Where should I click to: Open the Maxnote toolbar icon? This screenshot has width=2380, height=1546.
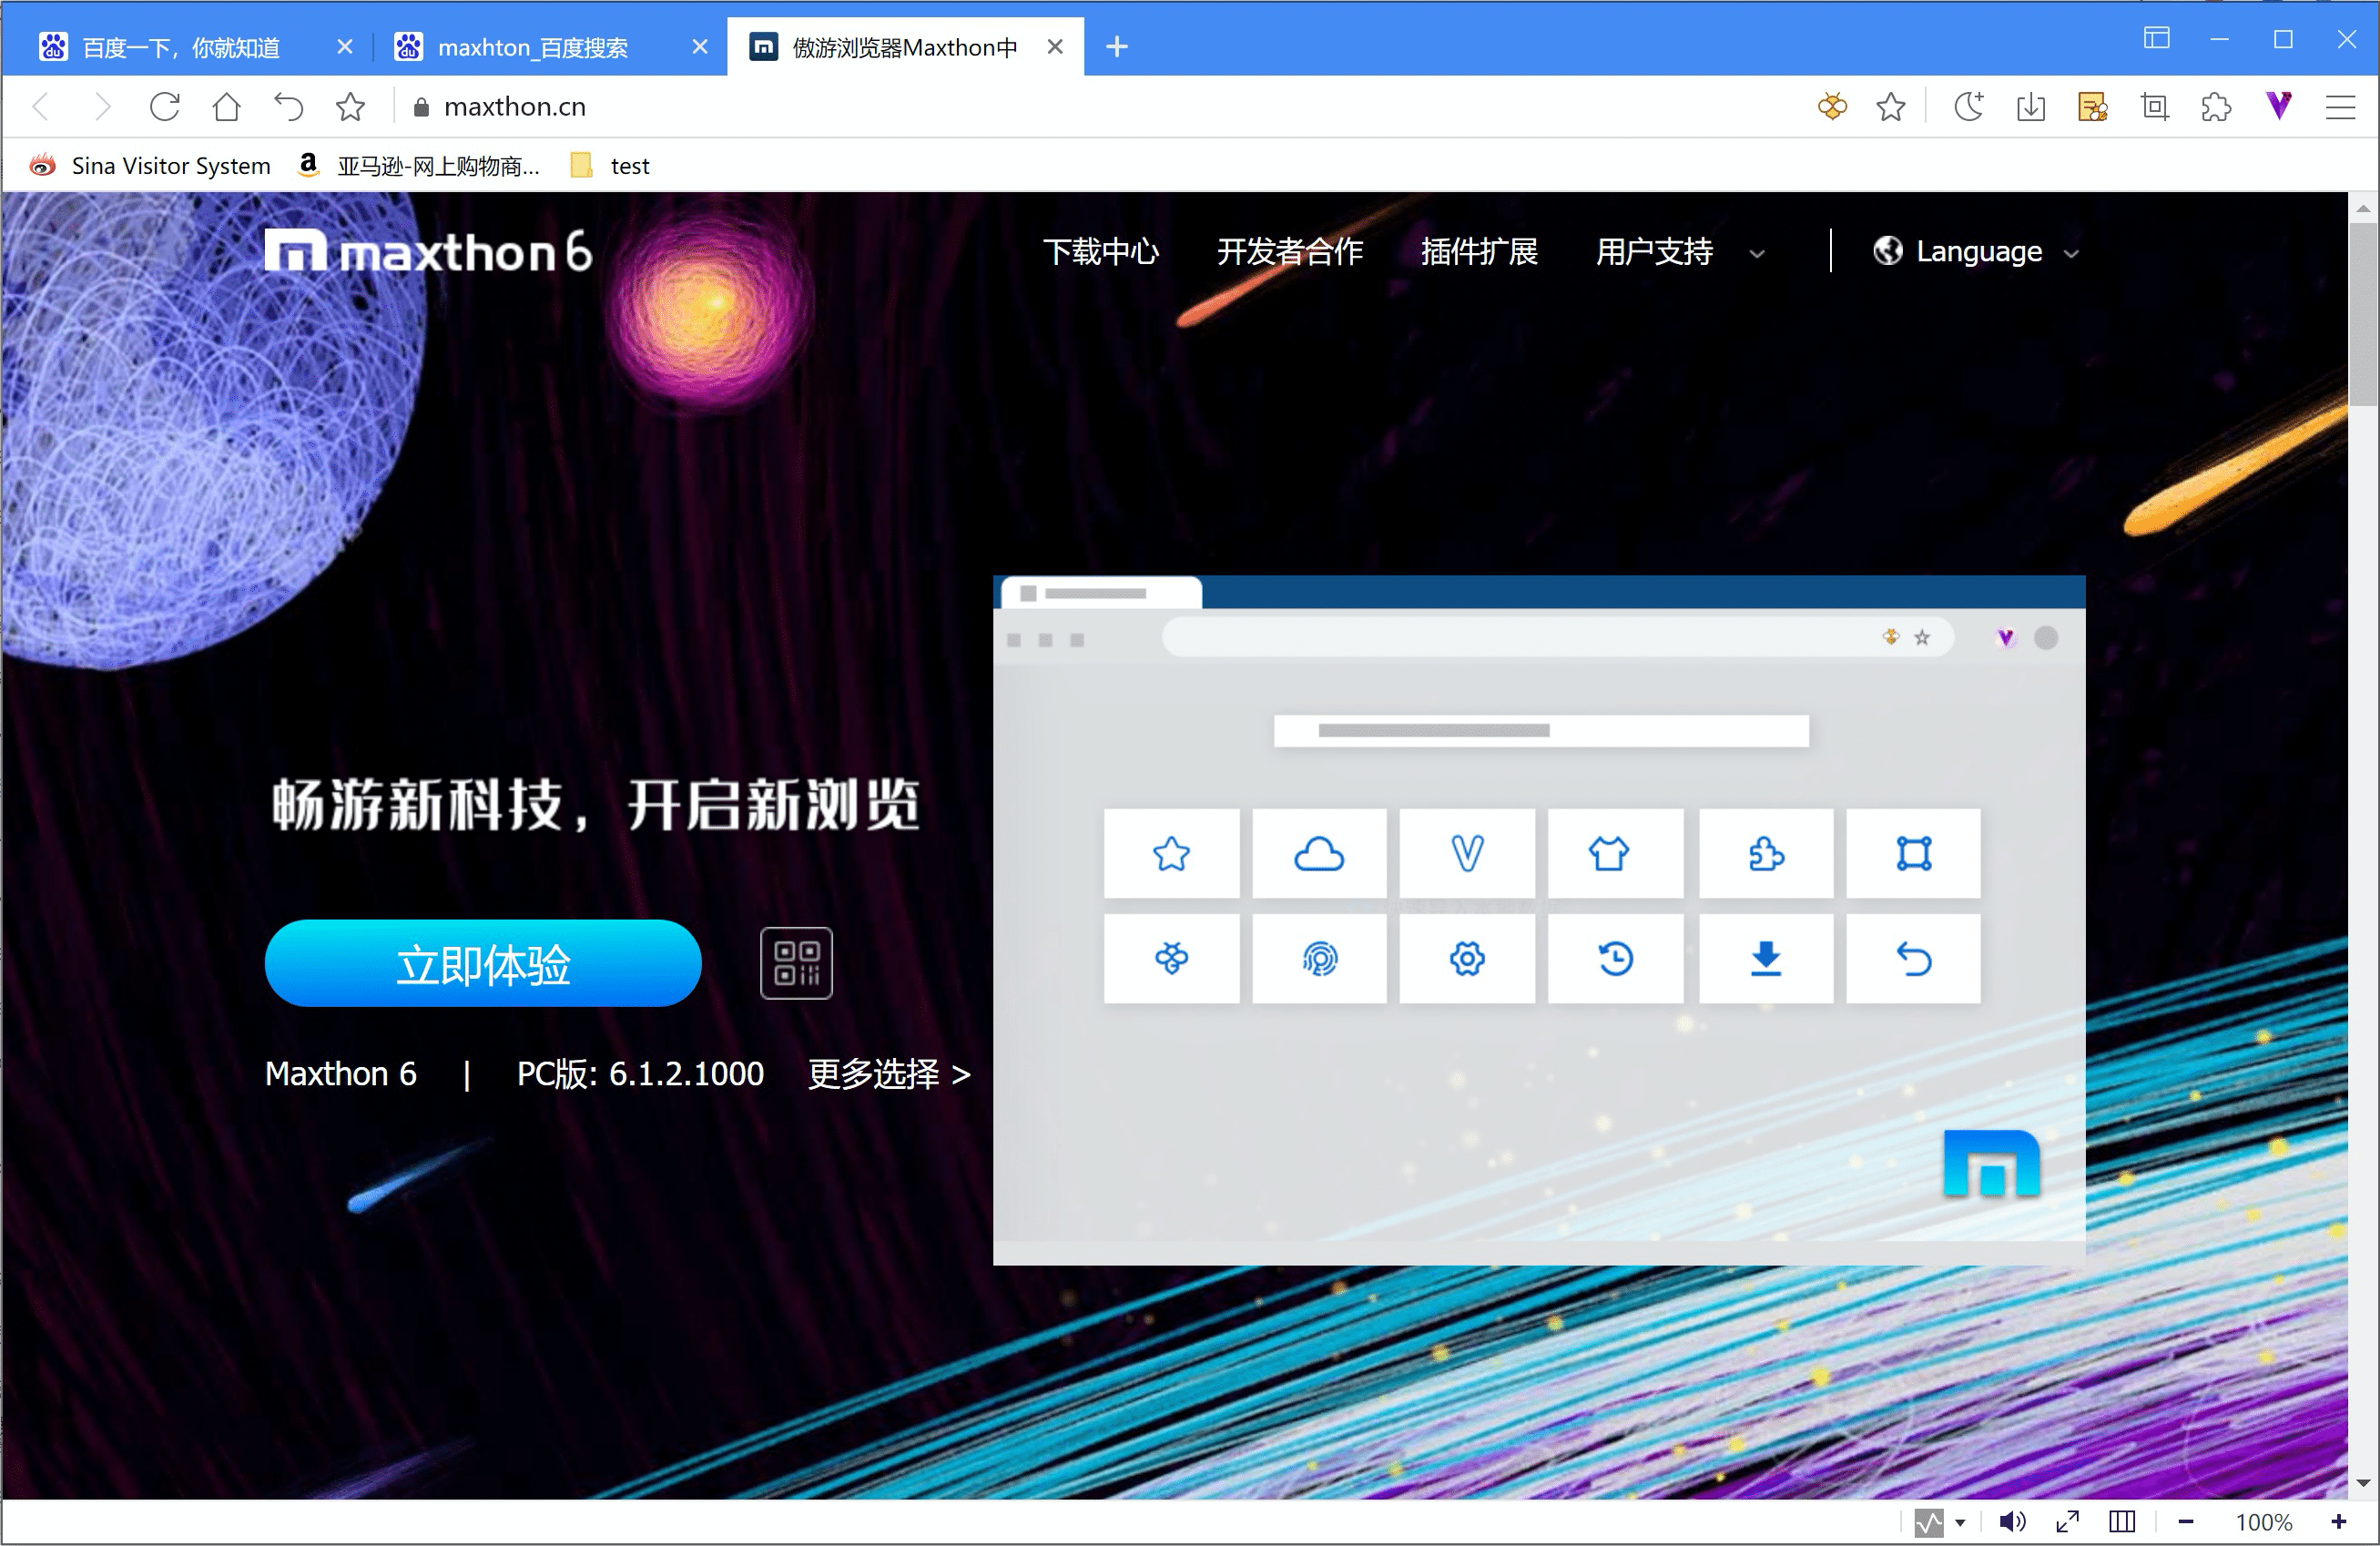click(2092, 107)
